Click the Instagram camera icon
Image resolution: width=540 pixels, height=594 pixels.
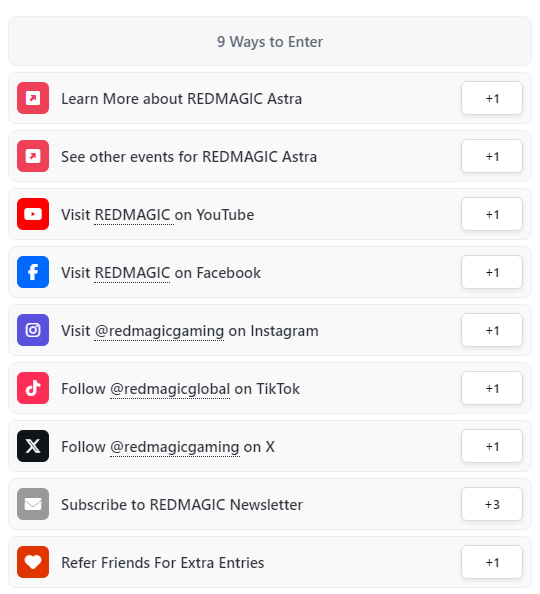pyautogui.click(x=33, y=330)
